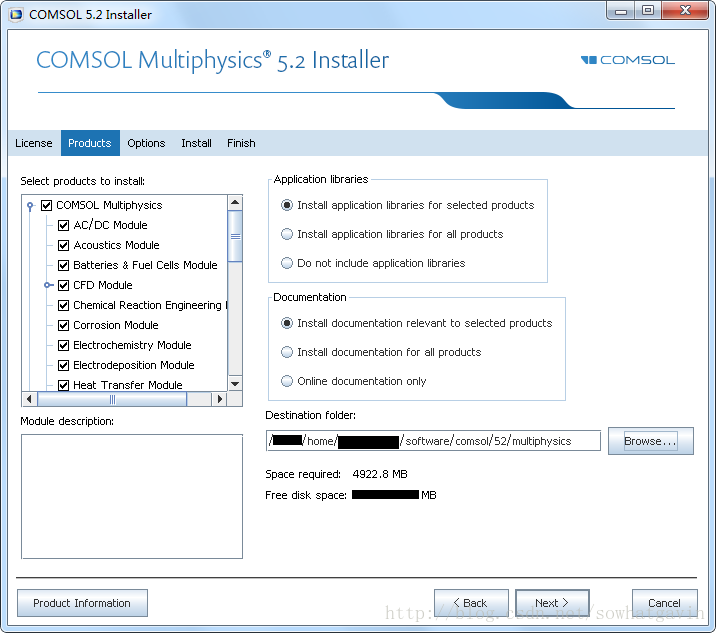
Task: Toggle the CFD Module checkbox
Action: point(63,285)
